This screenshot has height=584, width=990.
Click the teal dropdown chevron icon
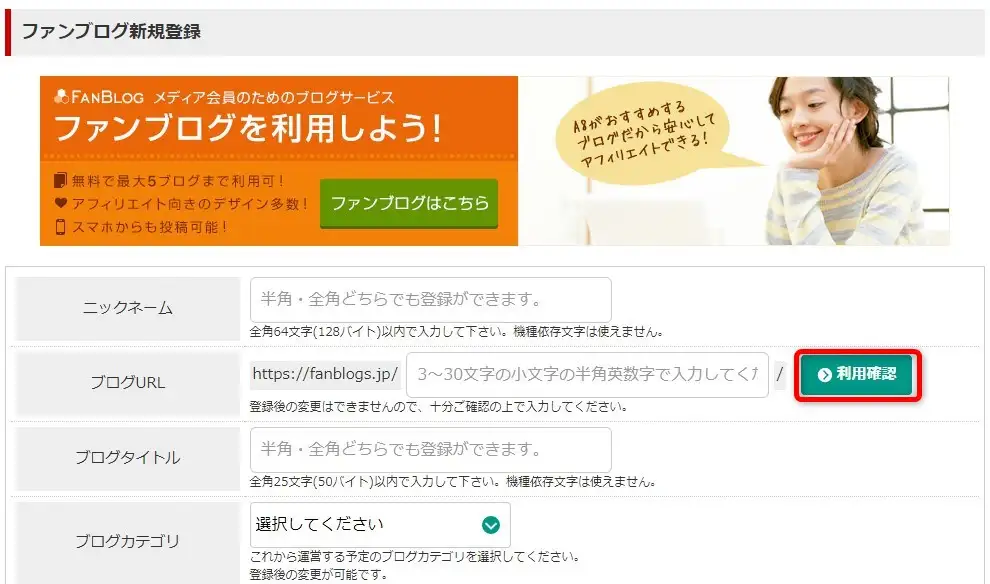pos(491,525)
